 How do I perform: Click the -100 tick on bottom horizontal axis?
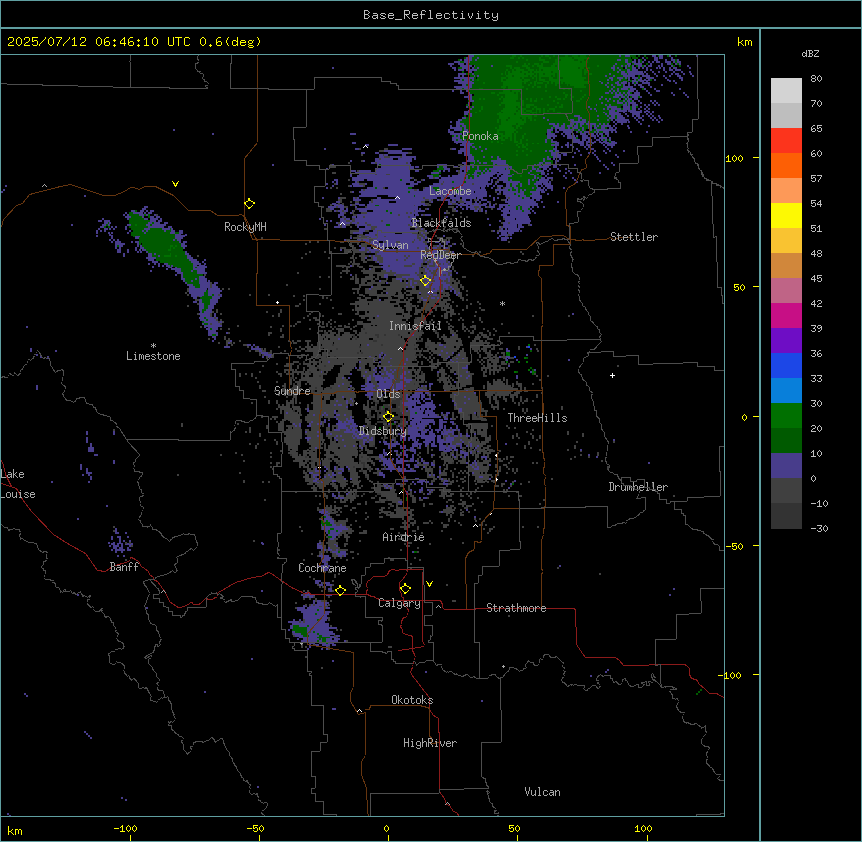[x=126, y=828]
